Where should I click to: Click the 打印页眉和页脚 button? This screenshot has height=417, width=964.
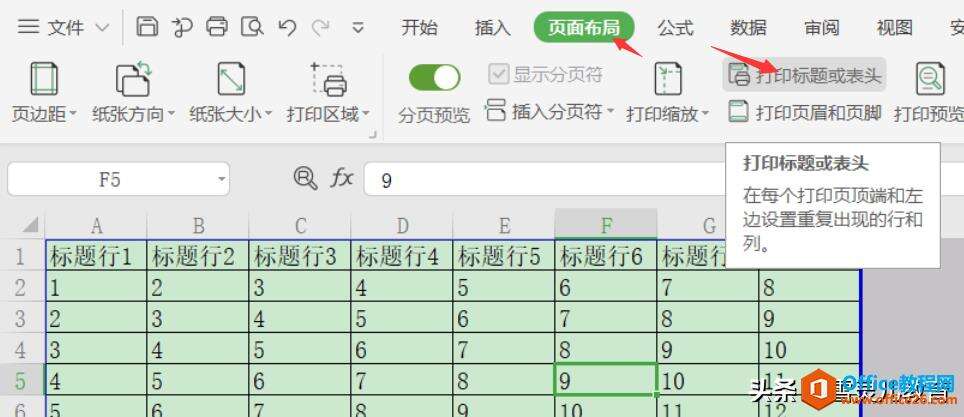pyautogui.click(x=805, y=112)
